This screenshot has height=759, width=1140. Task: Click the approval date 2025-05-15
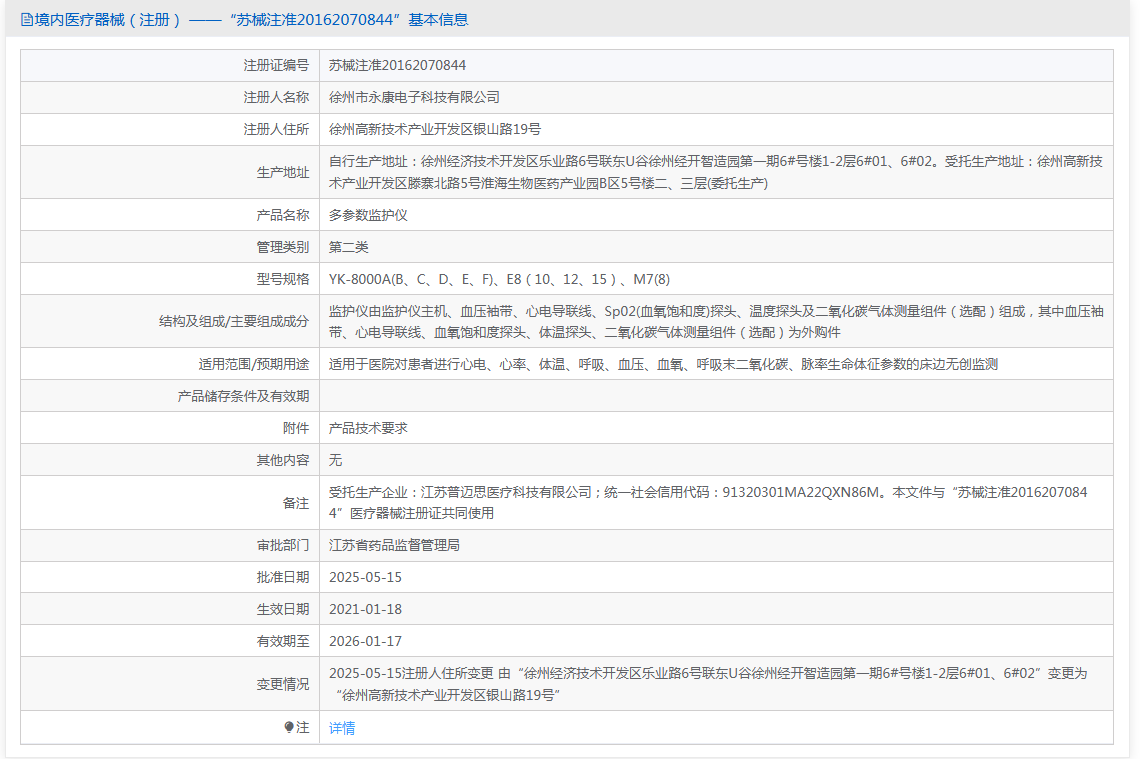pos(365,577)
